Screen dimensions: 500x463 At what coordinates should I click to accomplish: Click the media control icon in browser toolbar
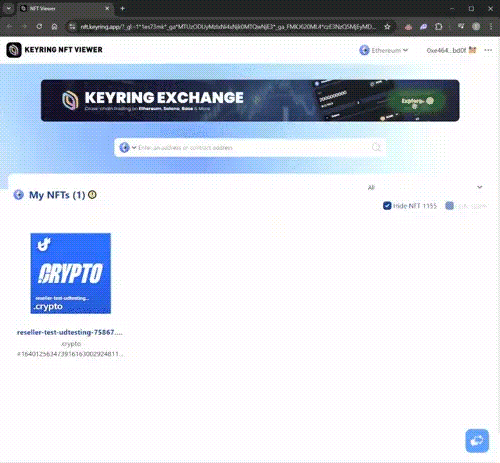pyautogui.click(x=461, y=26)
